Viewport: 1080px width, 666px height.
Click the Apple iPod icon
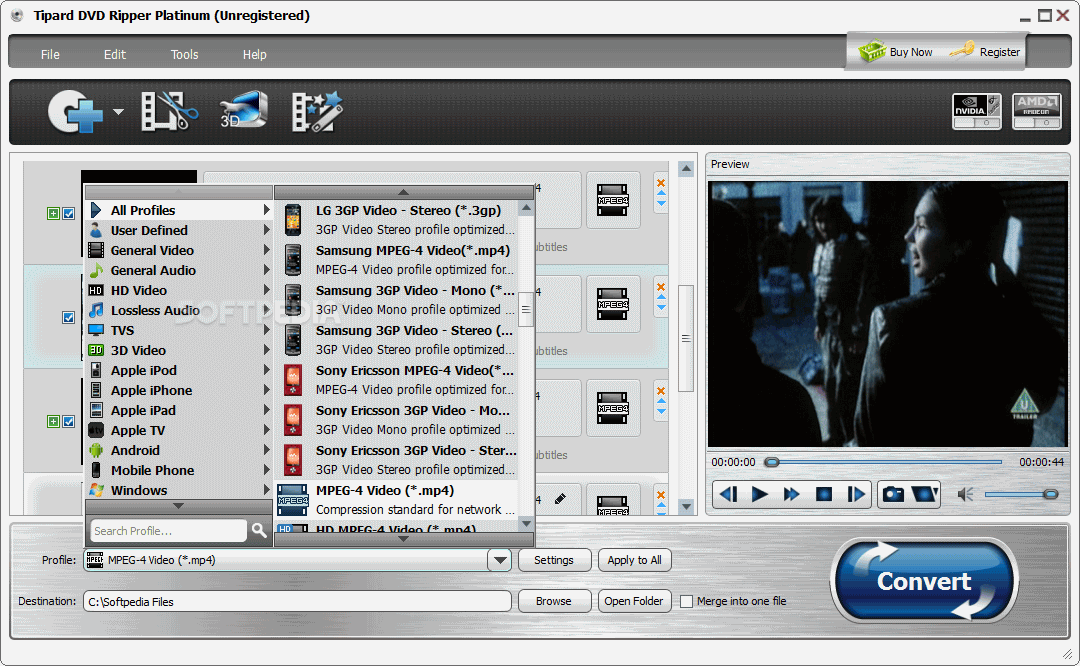coord(96,370)
